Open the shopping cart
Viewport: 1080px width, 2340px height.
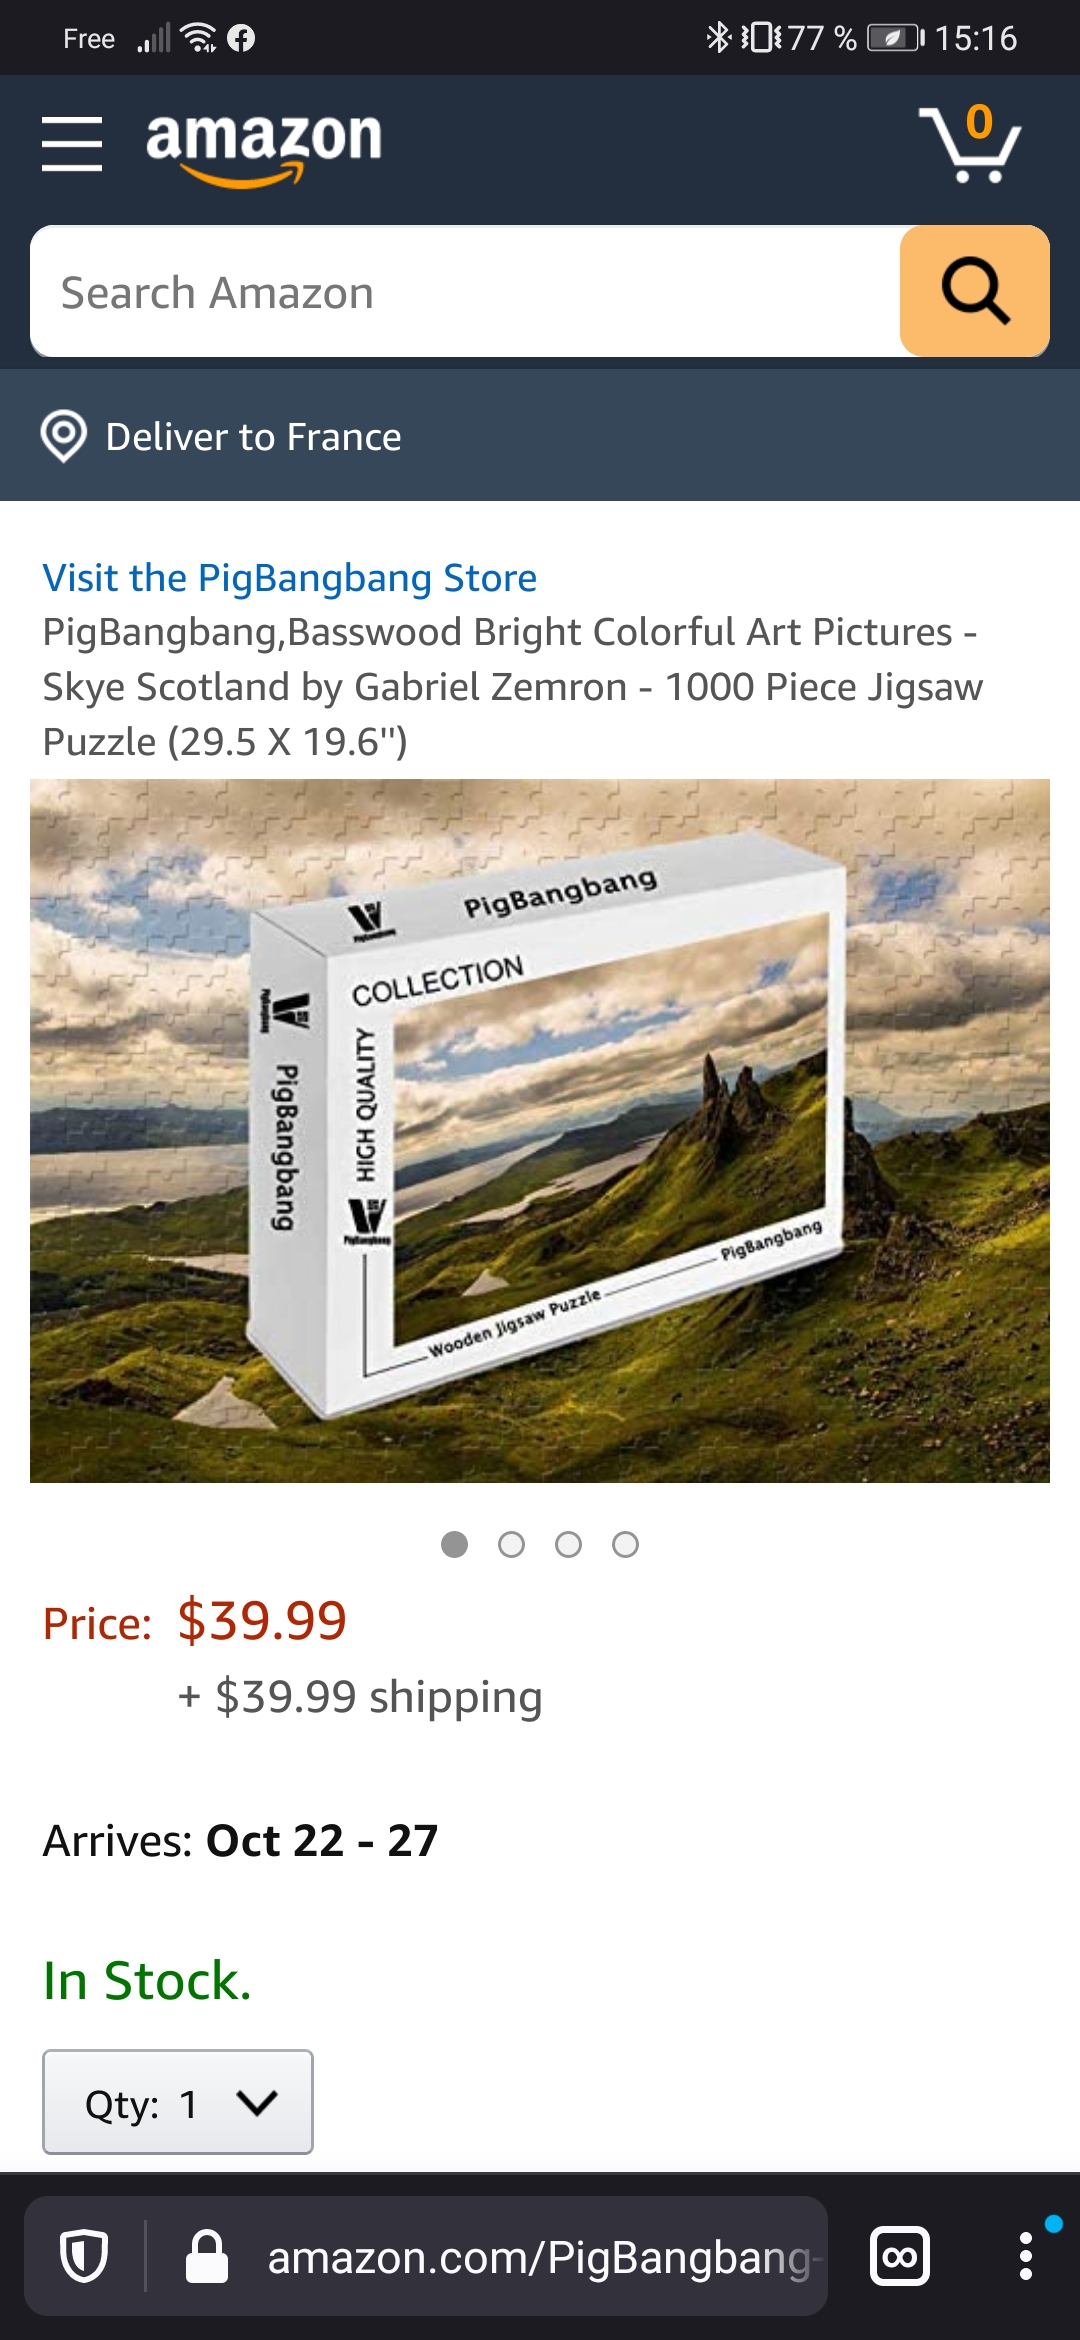969,143
